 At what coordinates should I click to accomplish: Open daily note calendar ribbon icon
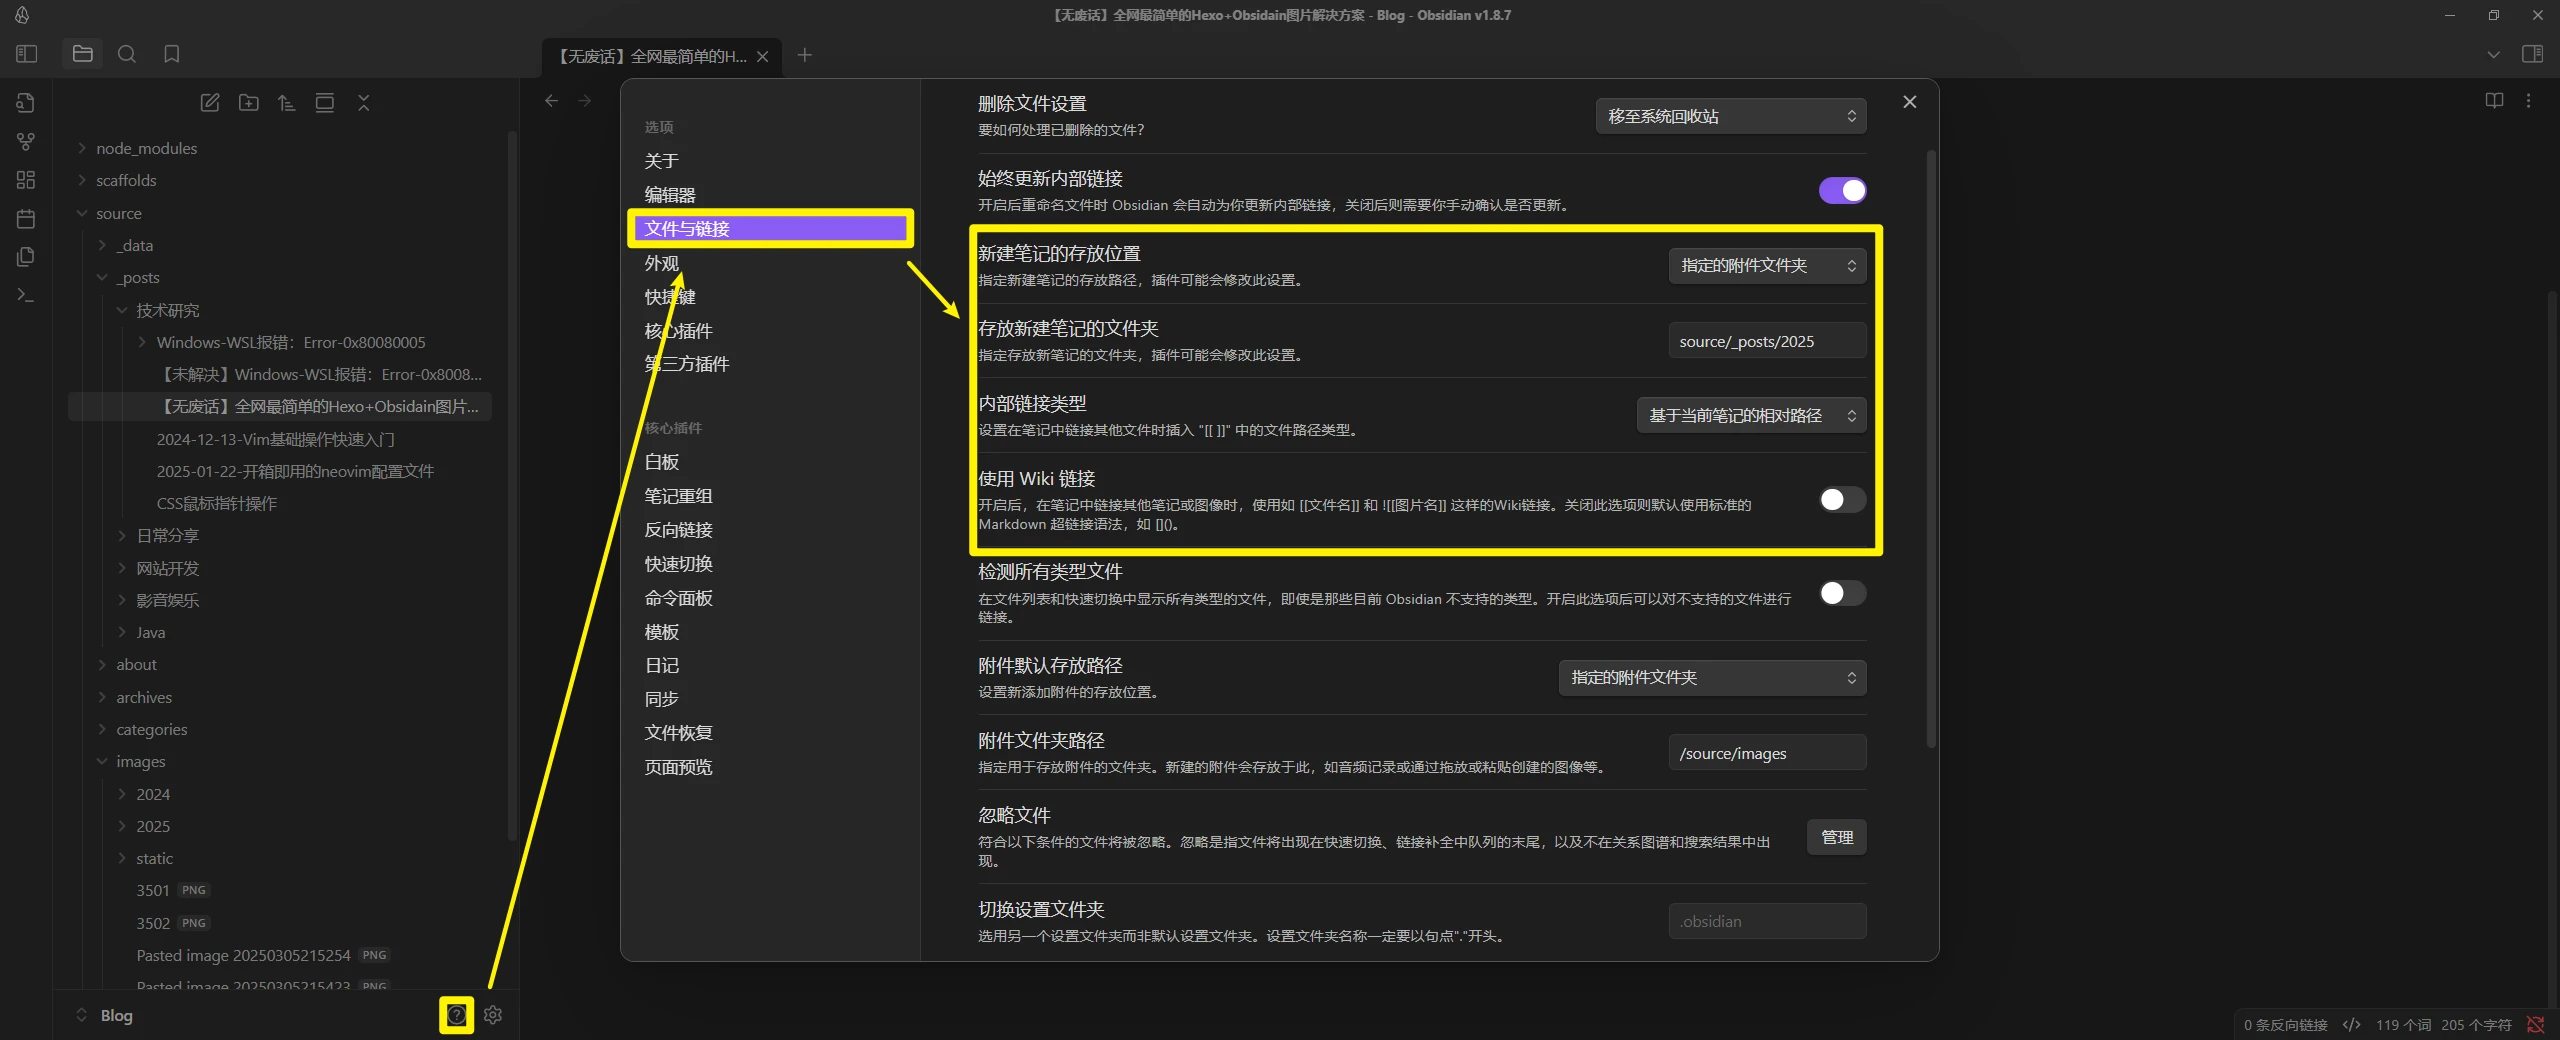click(x=26, y=219)
